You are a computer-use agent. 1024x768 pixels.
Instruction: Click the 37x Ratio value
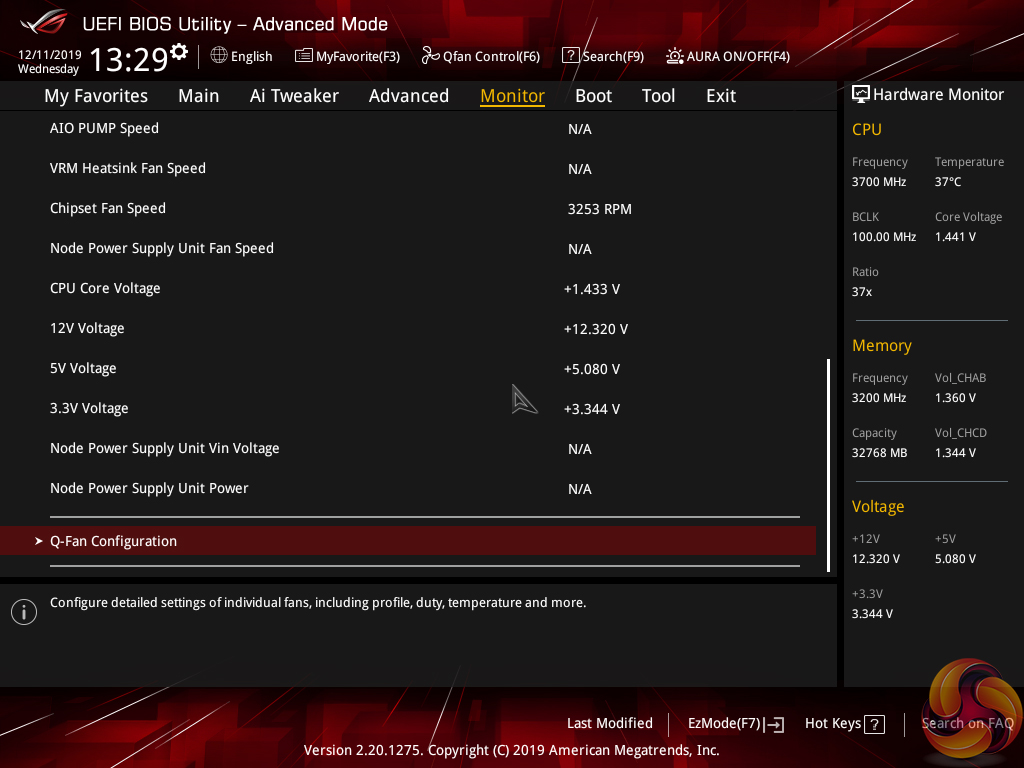coord(861,292)
